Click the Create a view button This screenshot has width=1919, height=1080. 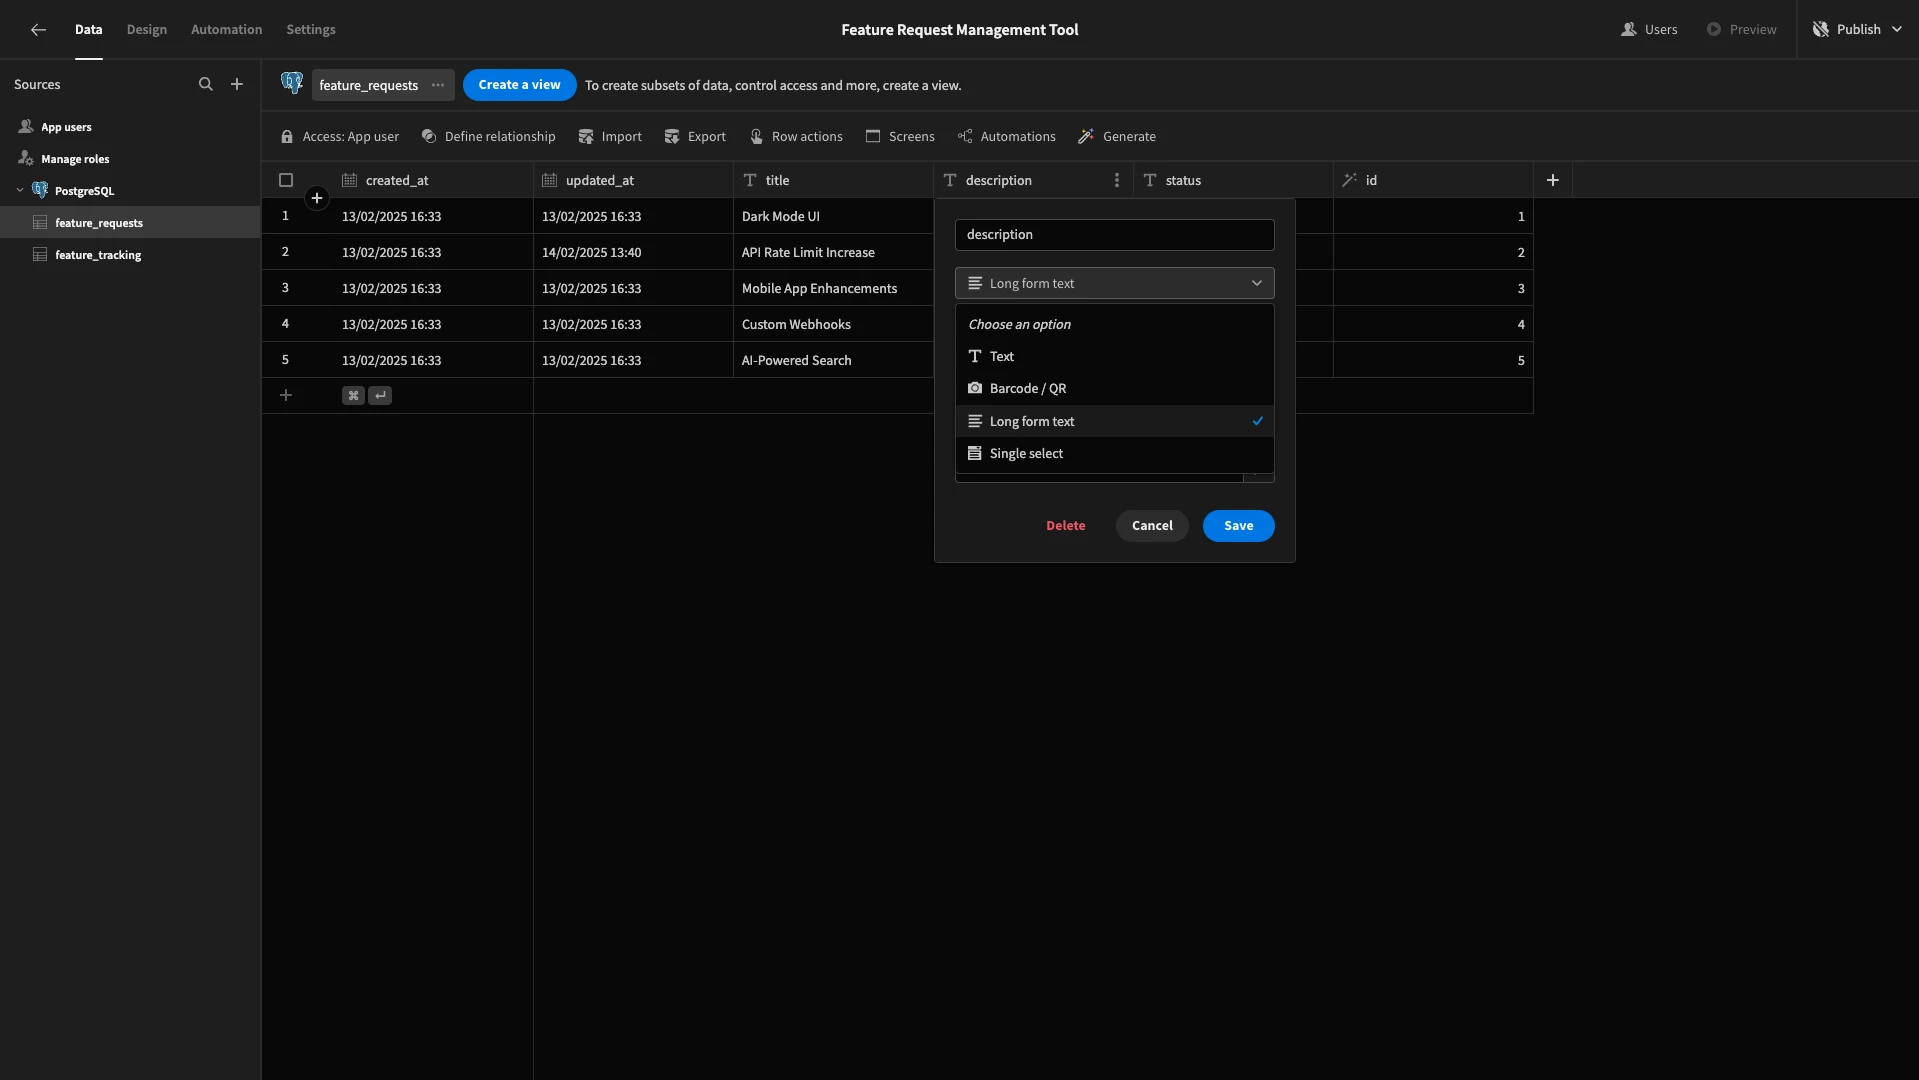(519, 85)
